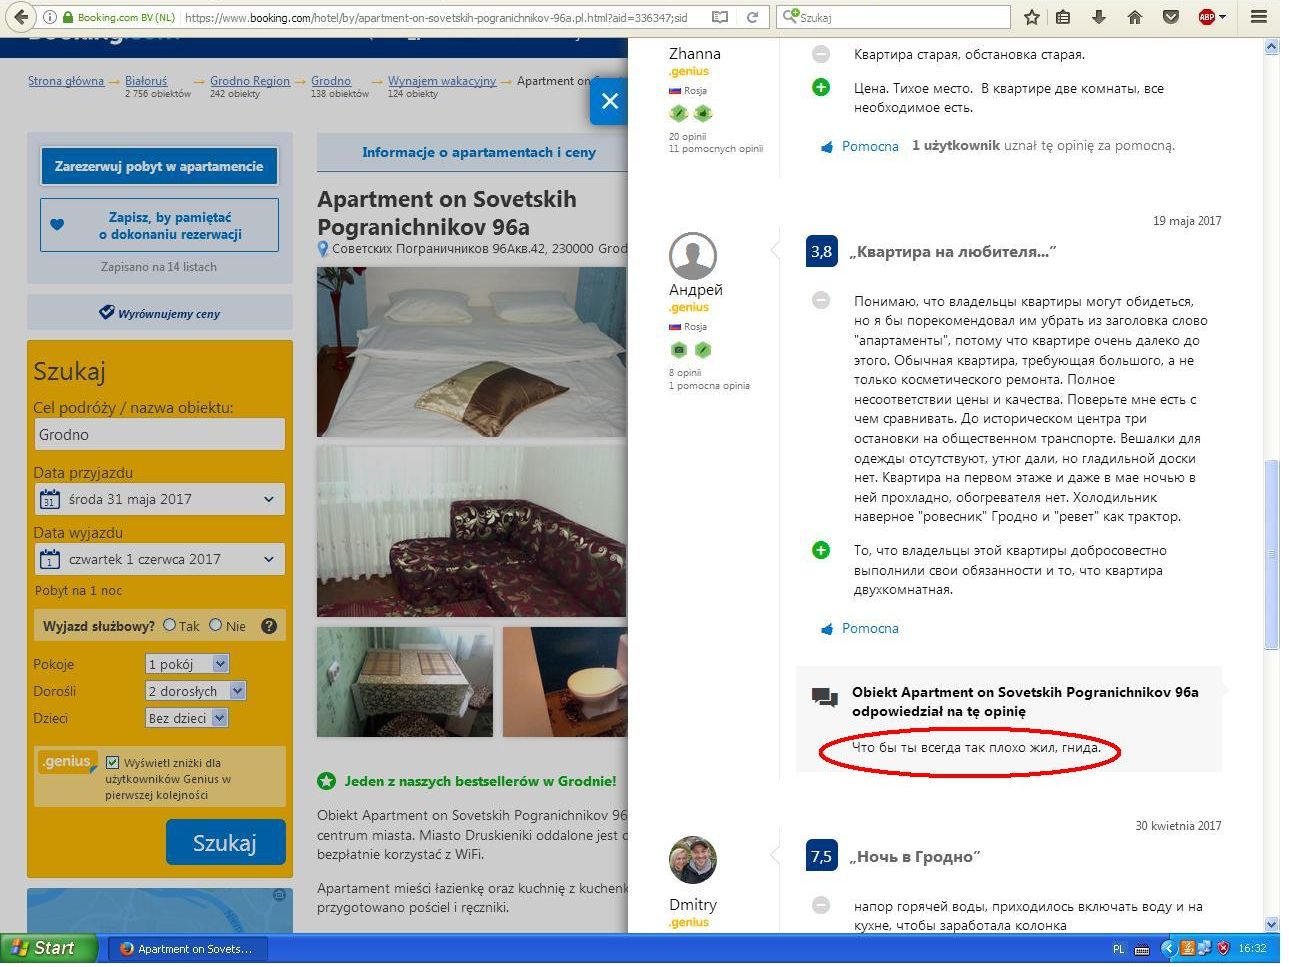Follow the Strona główna breadcrumb
Viewport: 1289px width, 967px height.
click(66, 81)
